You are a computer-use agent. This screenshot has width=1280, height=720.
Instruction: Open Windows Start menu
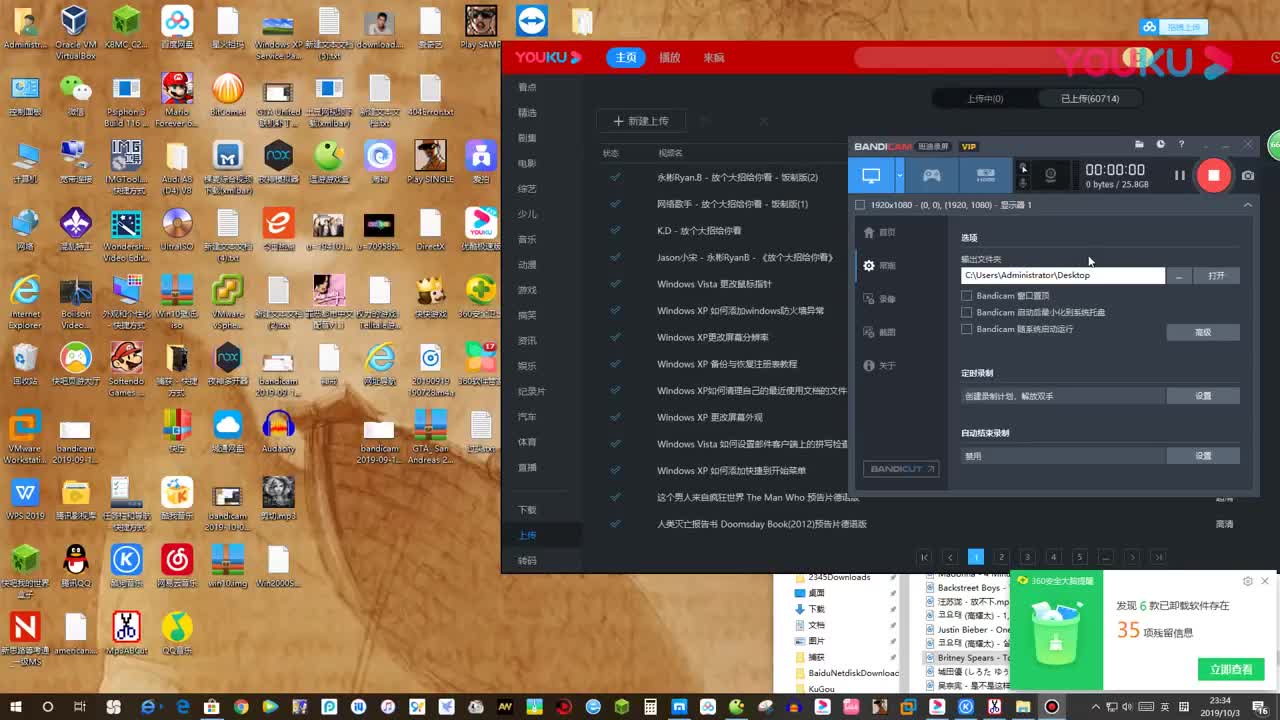[17, 707]
